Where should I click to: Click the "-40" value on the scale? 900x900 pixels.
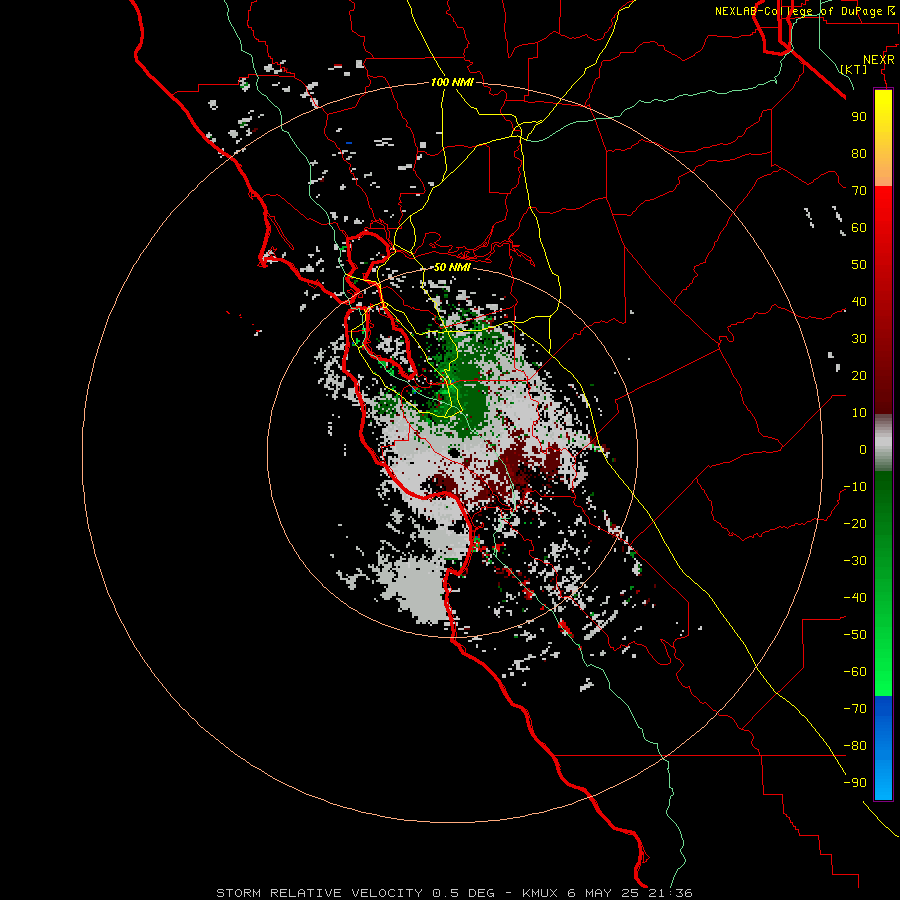855,598
